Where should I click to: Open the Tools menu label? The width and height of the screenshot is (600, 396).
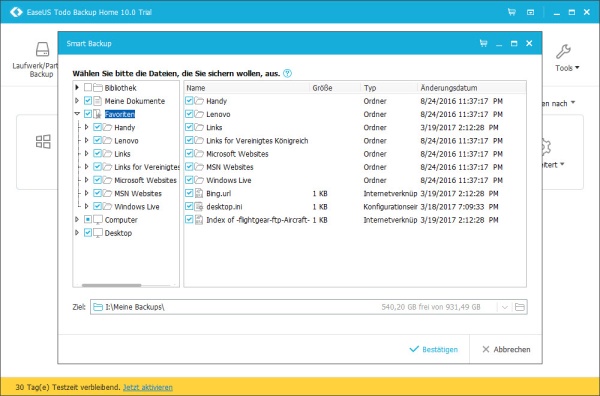pos(567,68)
